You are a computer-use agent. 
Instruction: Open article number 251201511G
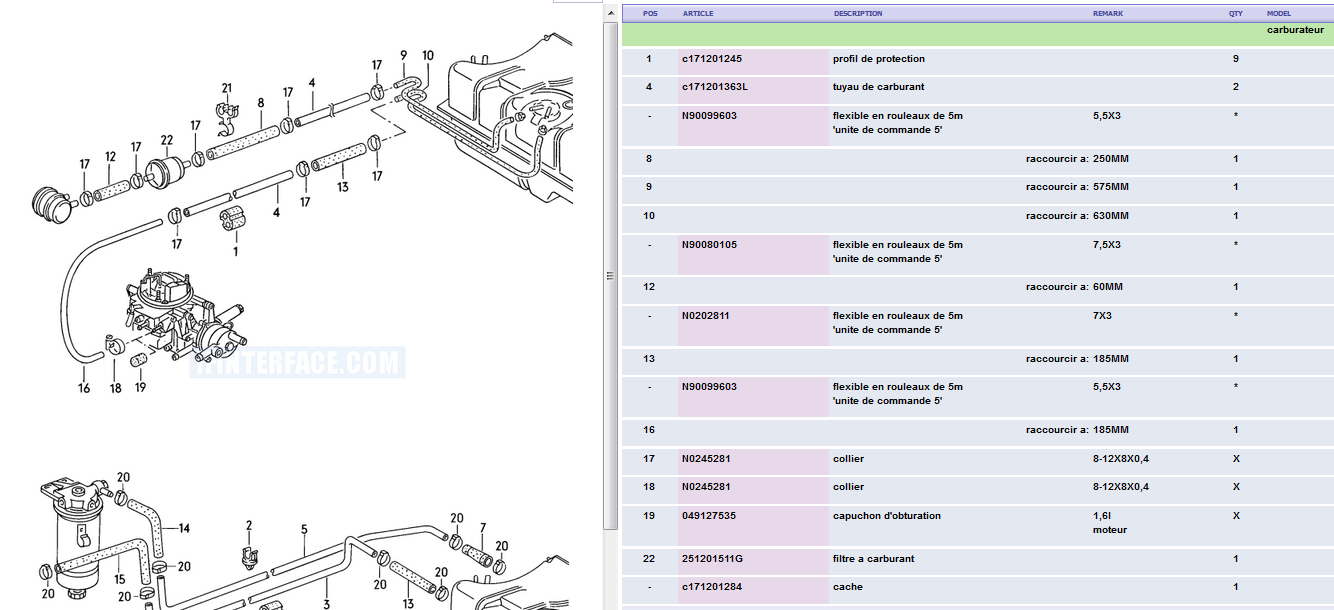tap(712, 559)
